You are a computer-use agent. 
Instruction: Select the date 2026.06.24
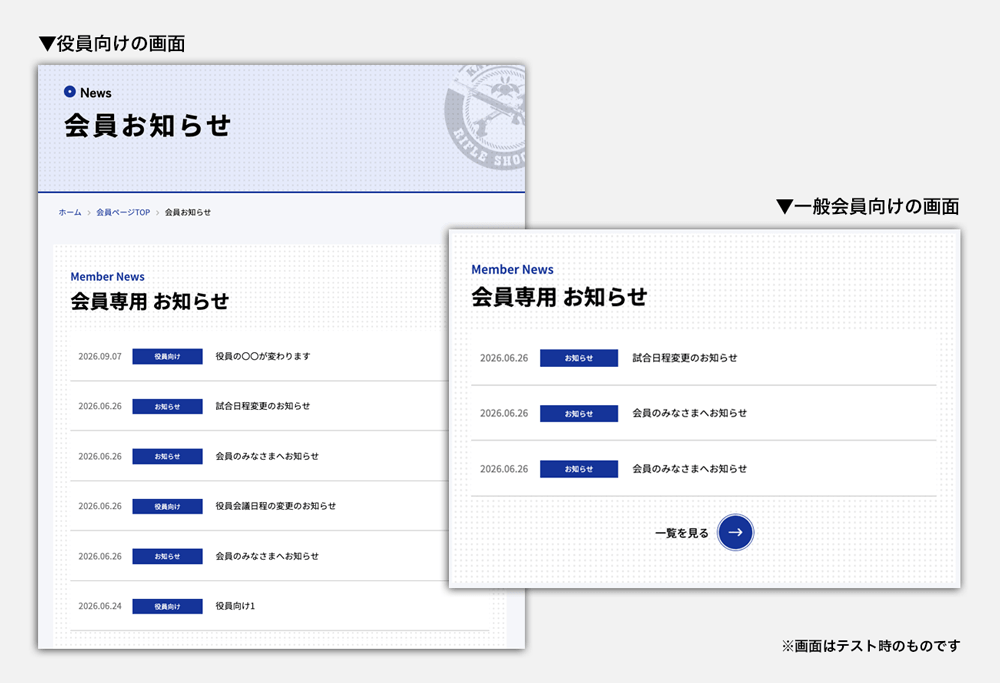click(99, 606)
